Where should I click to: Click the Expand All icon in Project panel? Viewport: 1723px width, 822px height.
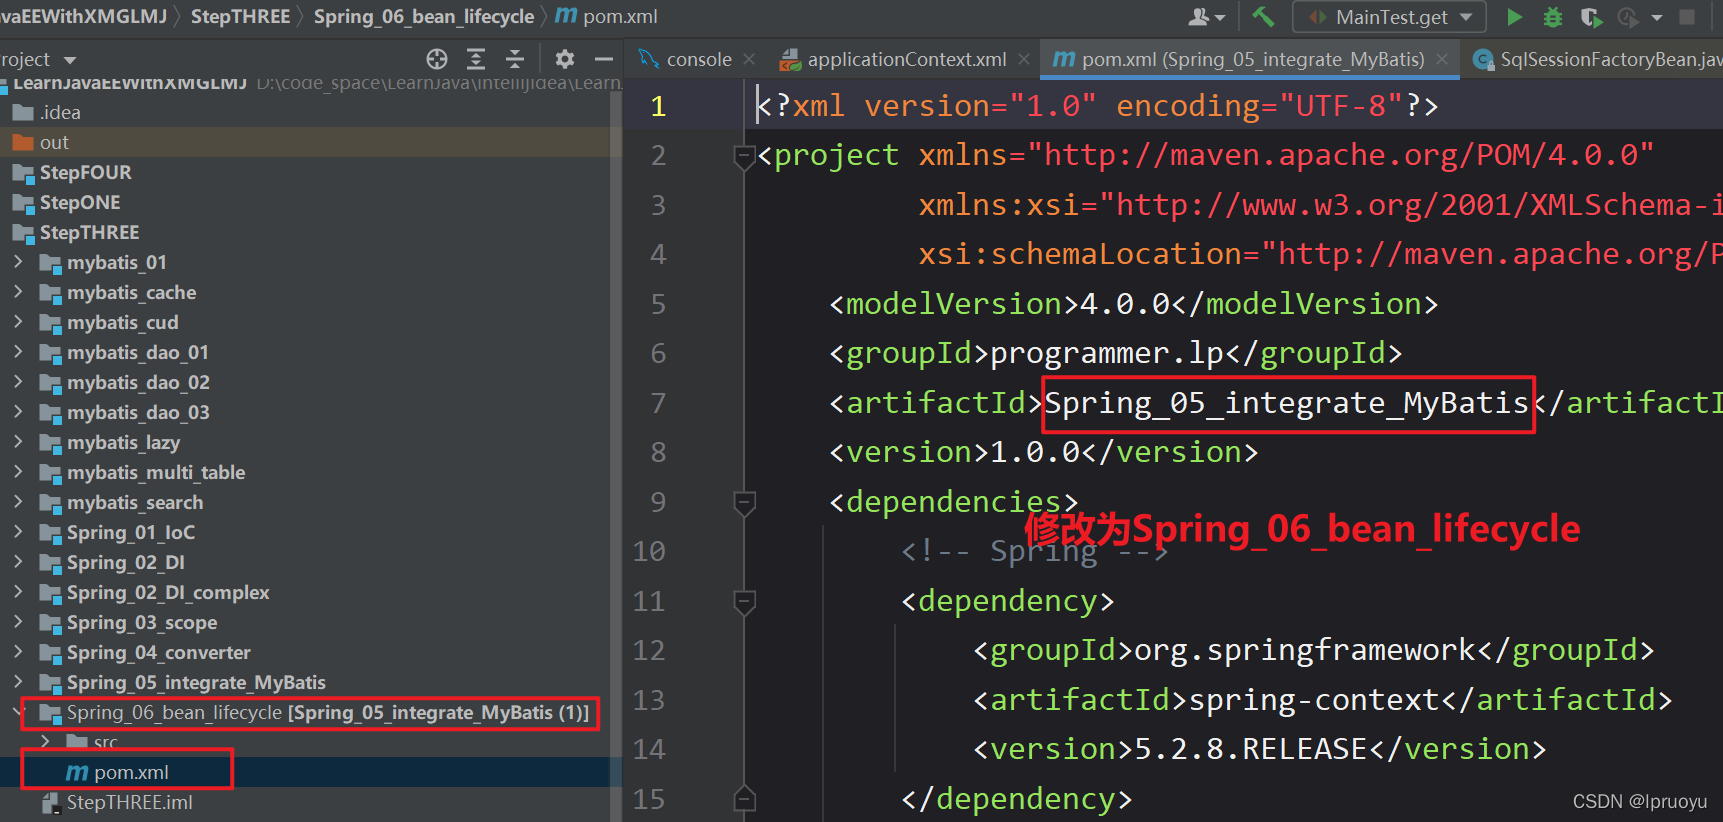476,59
